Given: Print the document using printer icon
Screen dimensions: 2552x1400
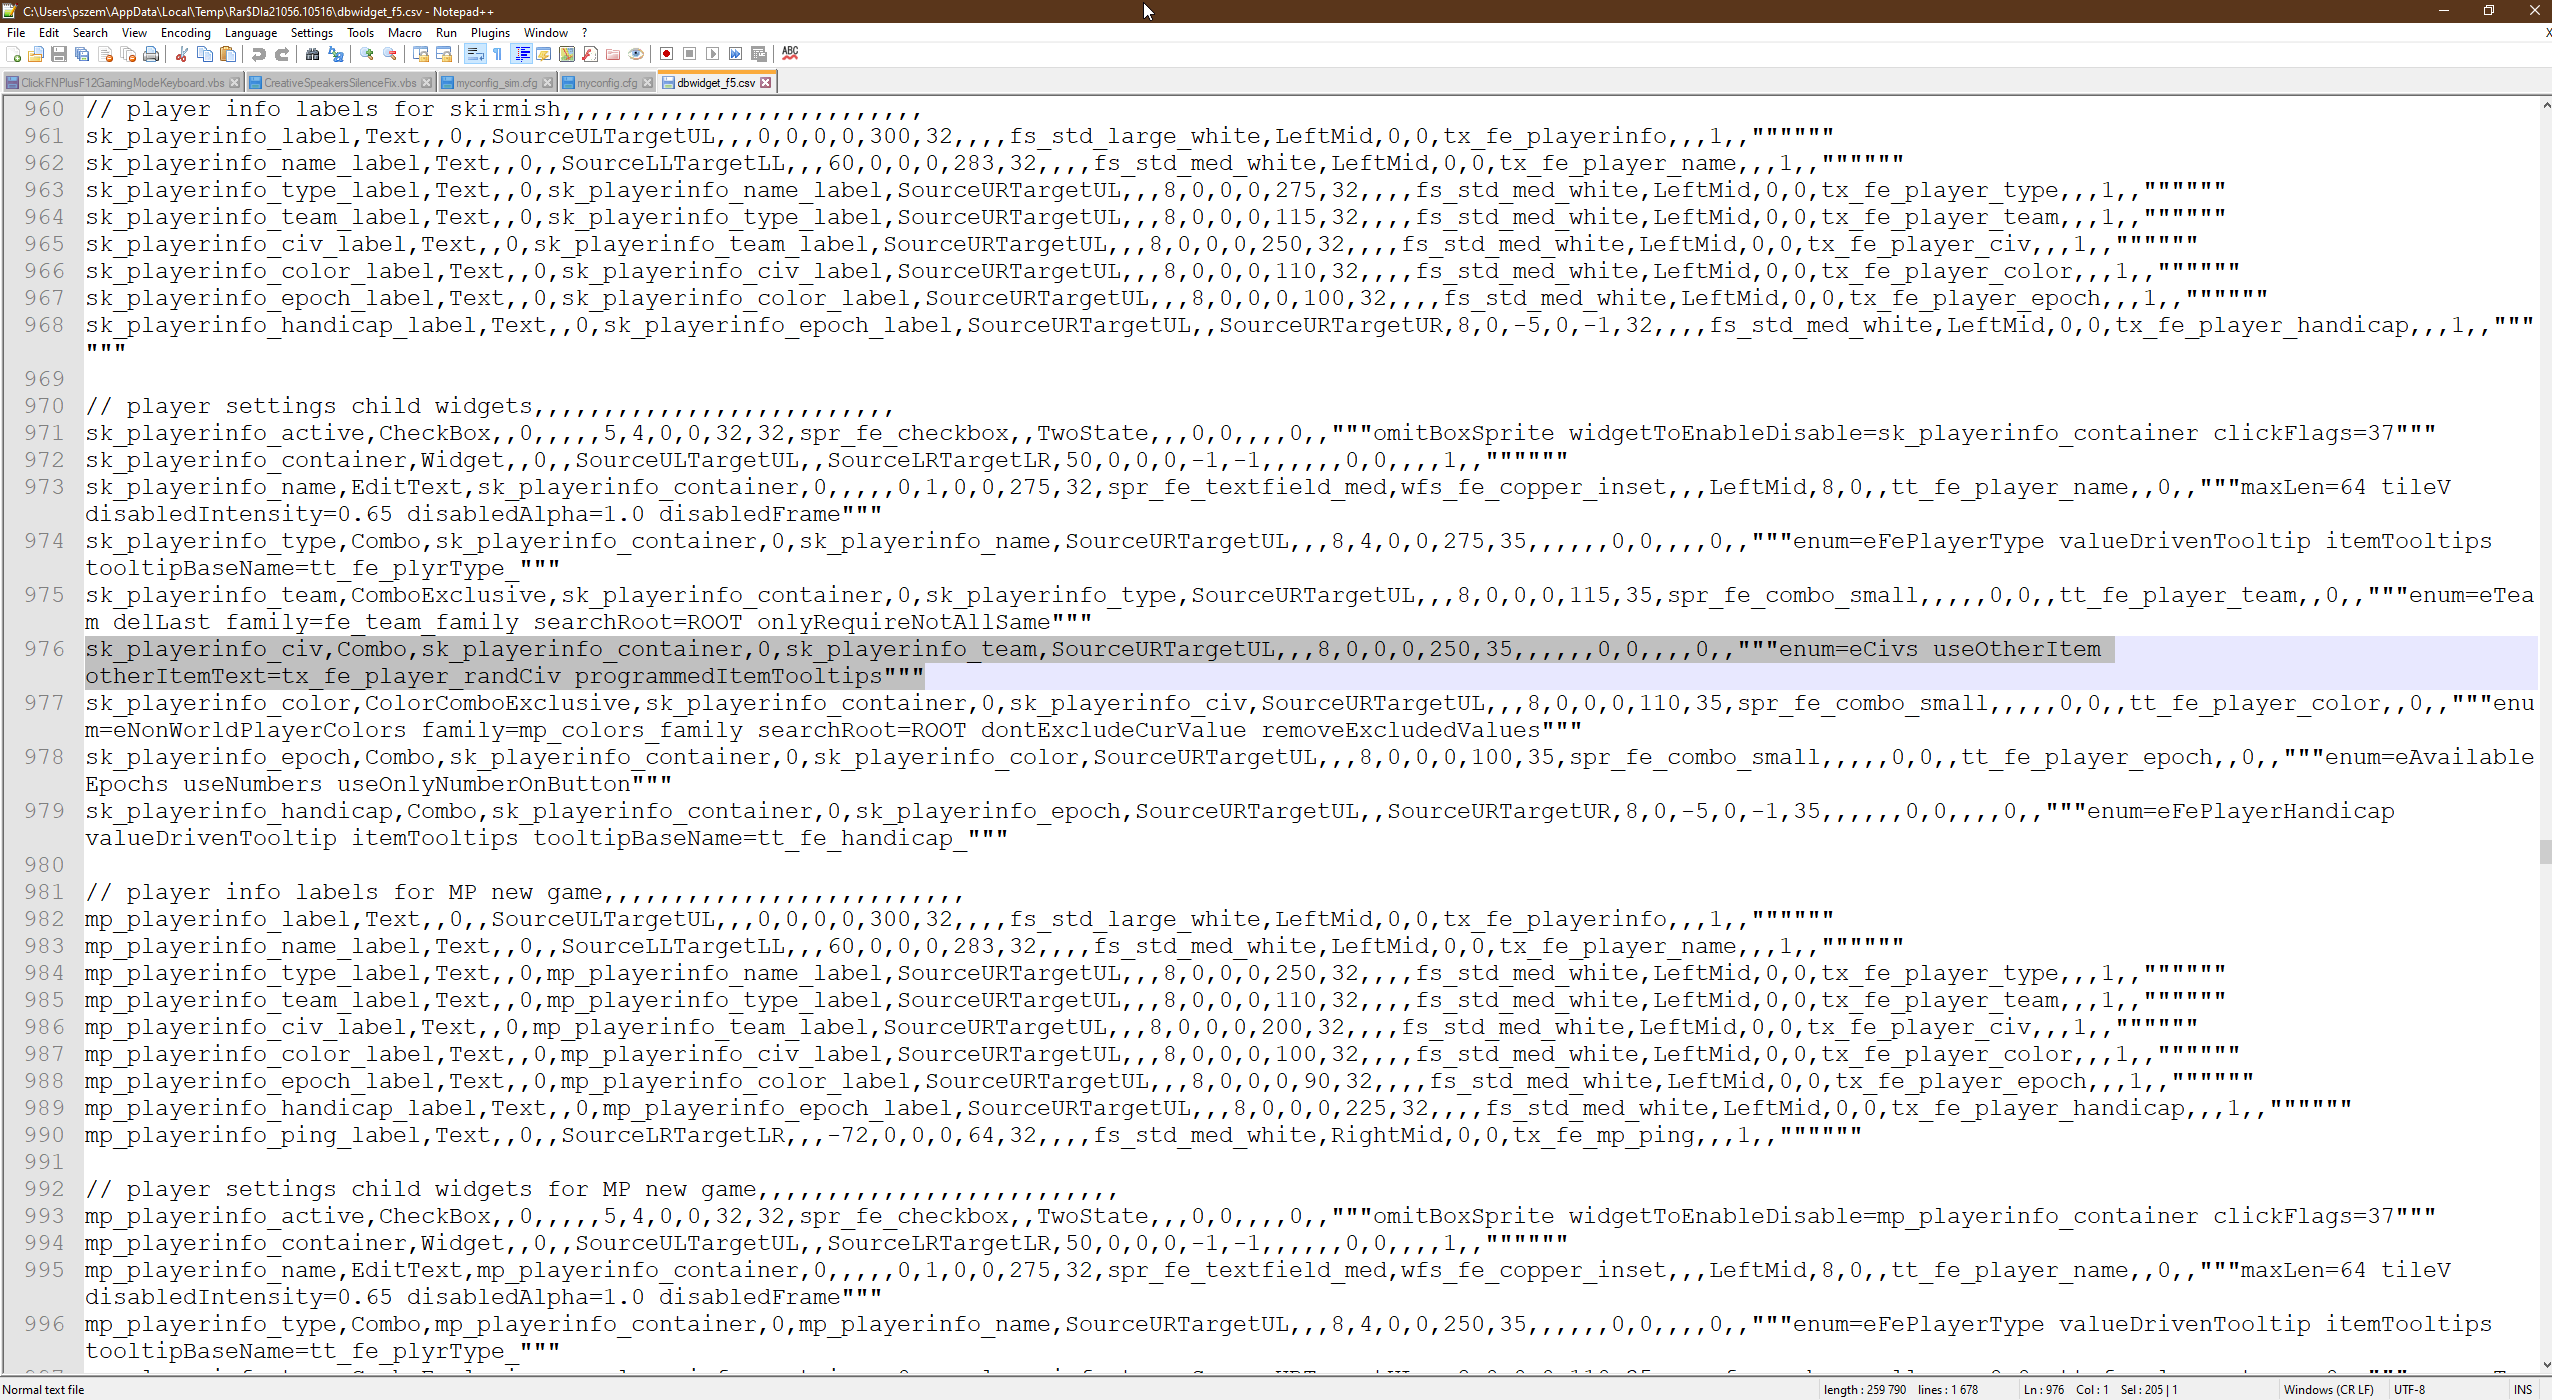Looking at the screenshot, I should pos(151,54).
